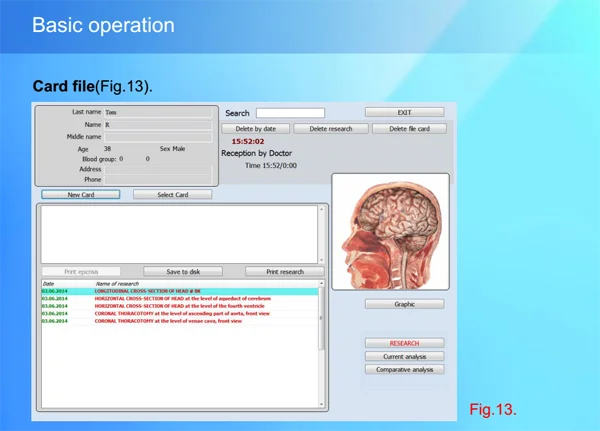Click Print research button
This screenshot has width=600, height=431.
285,271
